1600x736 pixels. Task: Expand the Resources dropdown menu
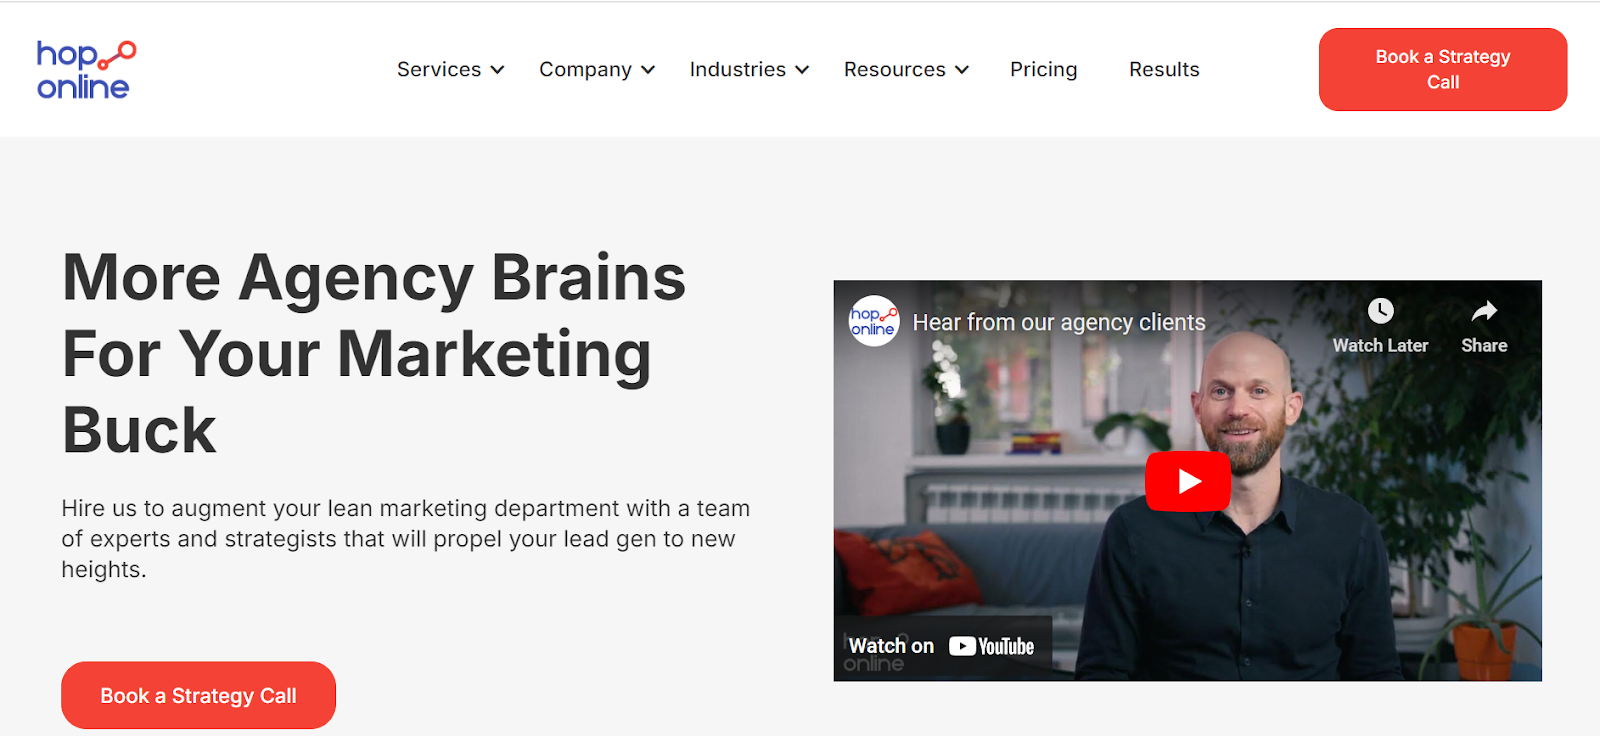(x=906, y=69)
